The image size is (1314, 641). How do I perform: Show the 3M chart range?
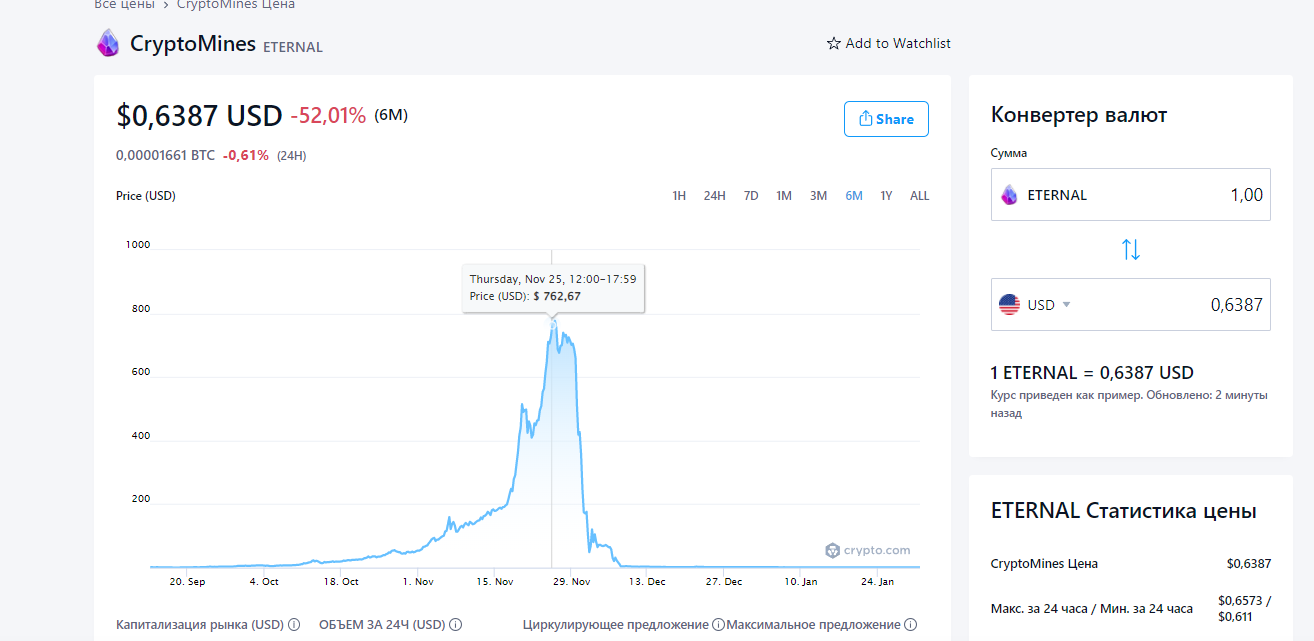pos(818,196)
